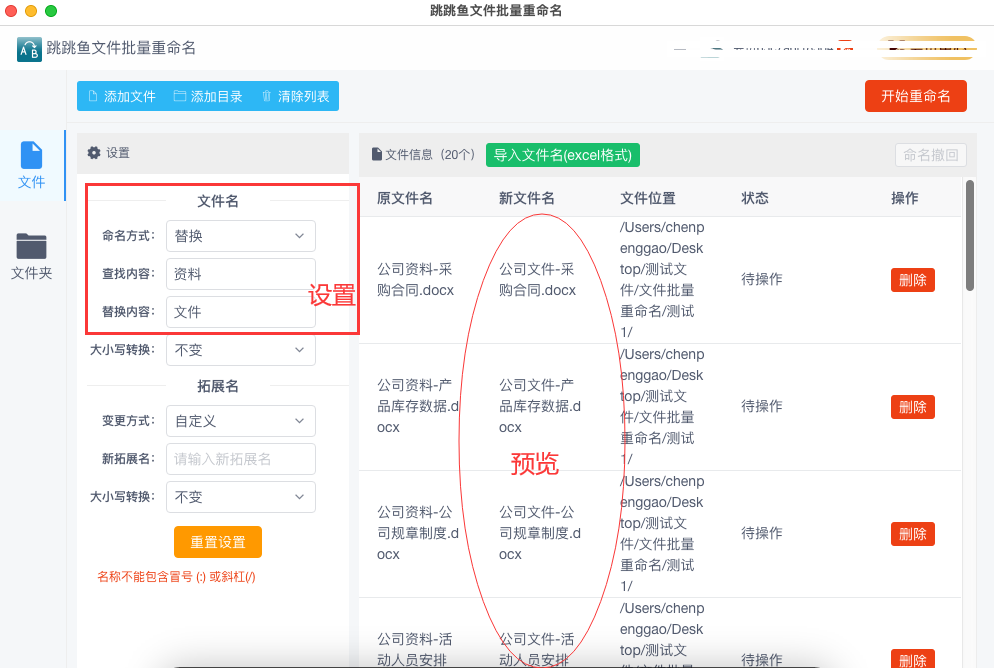Click the 新拓展名 input field
The width and height of the screenshot is (994, 668).
point(241,459)
